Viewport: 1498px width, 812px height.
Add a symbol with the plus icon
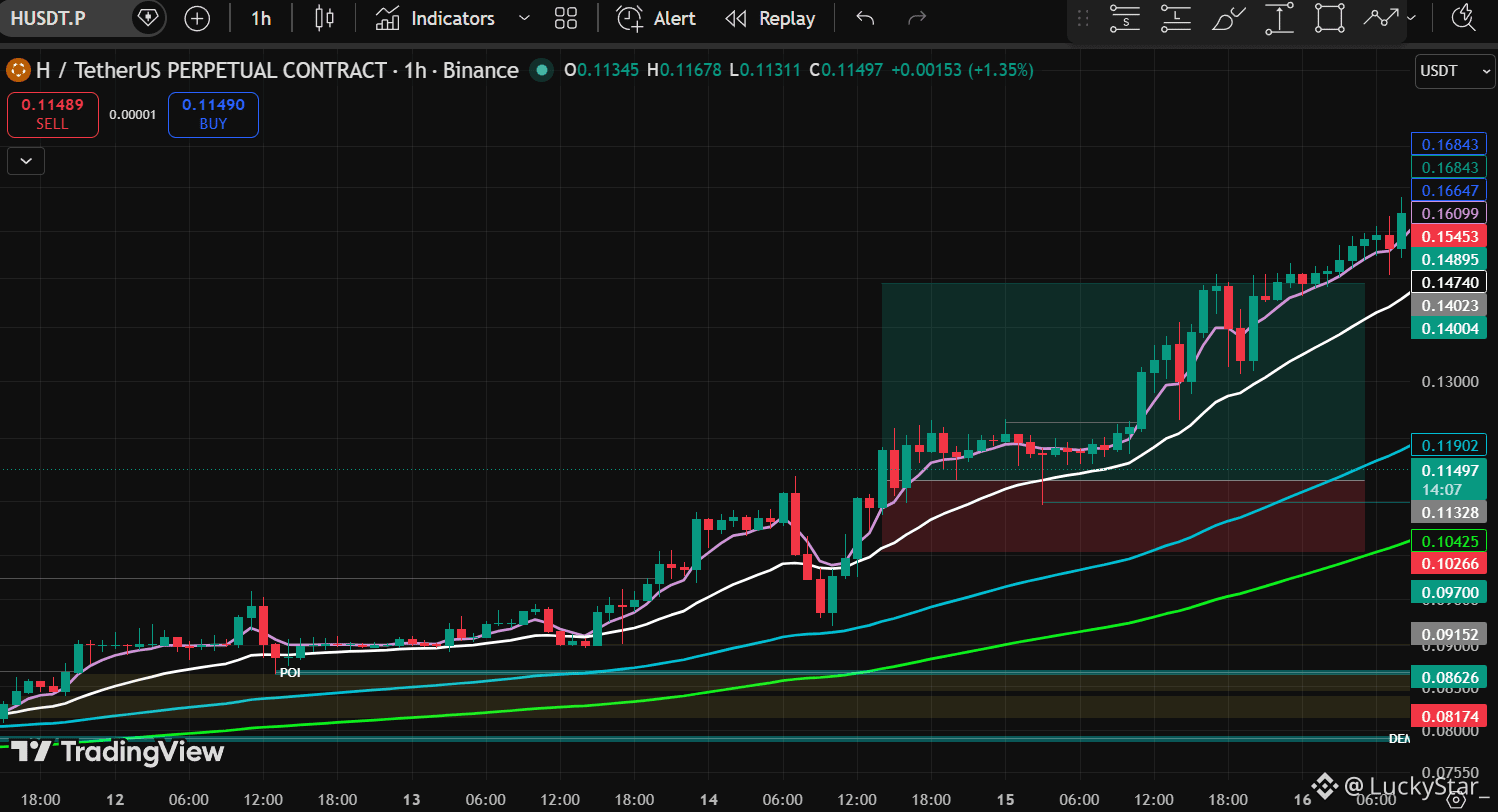198,18
